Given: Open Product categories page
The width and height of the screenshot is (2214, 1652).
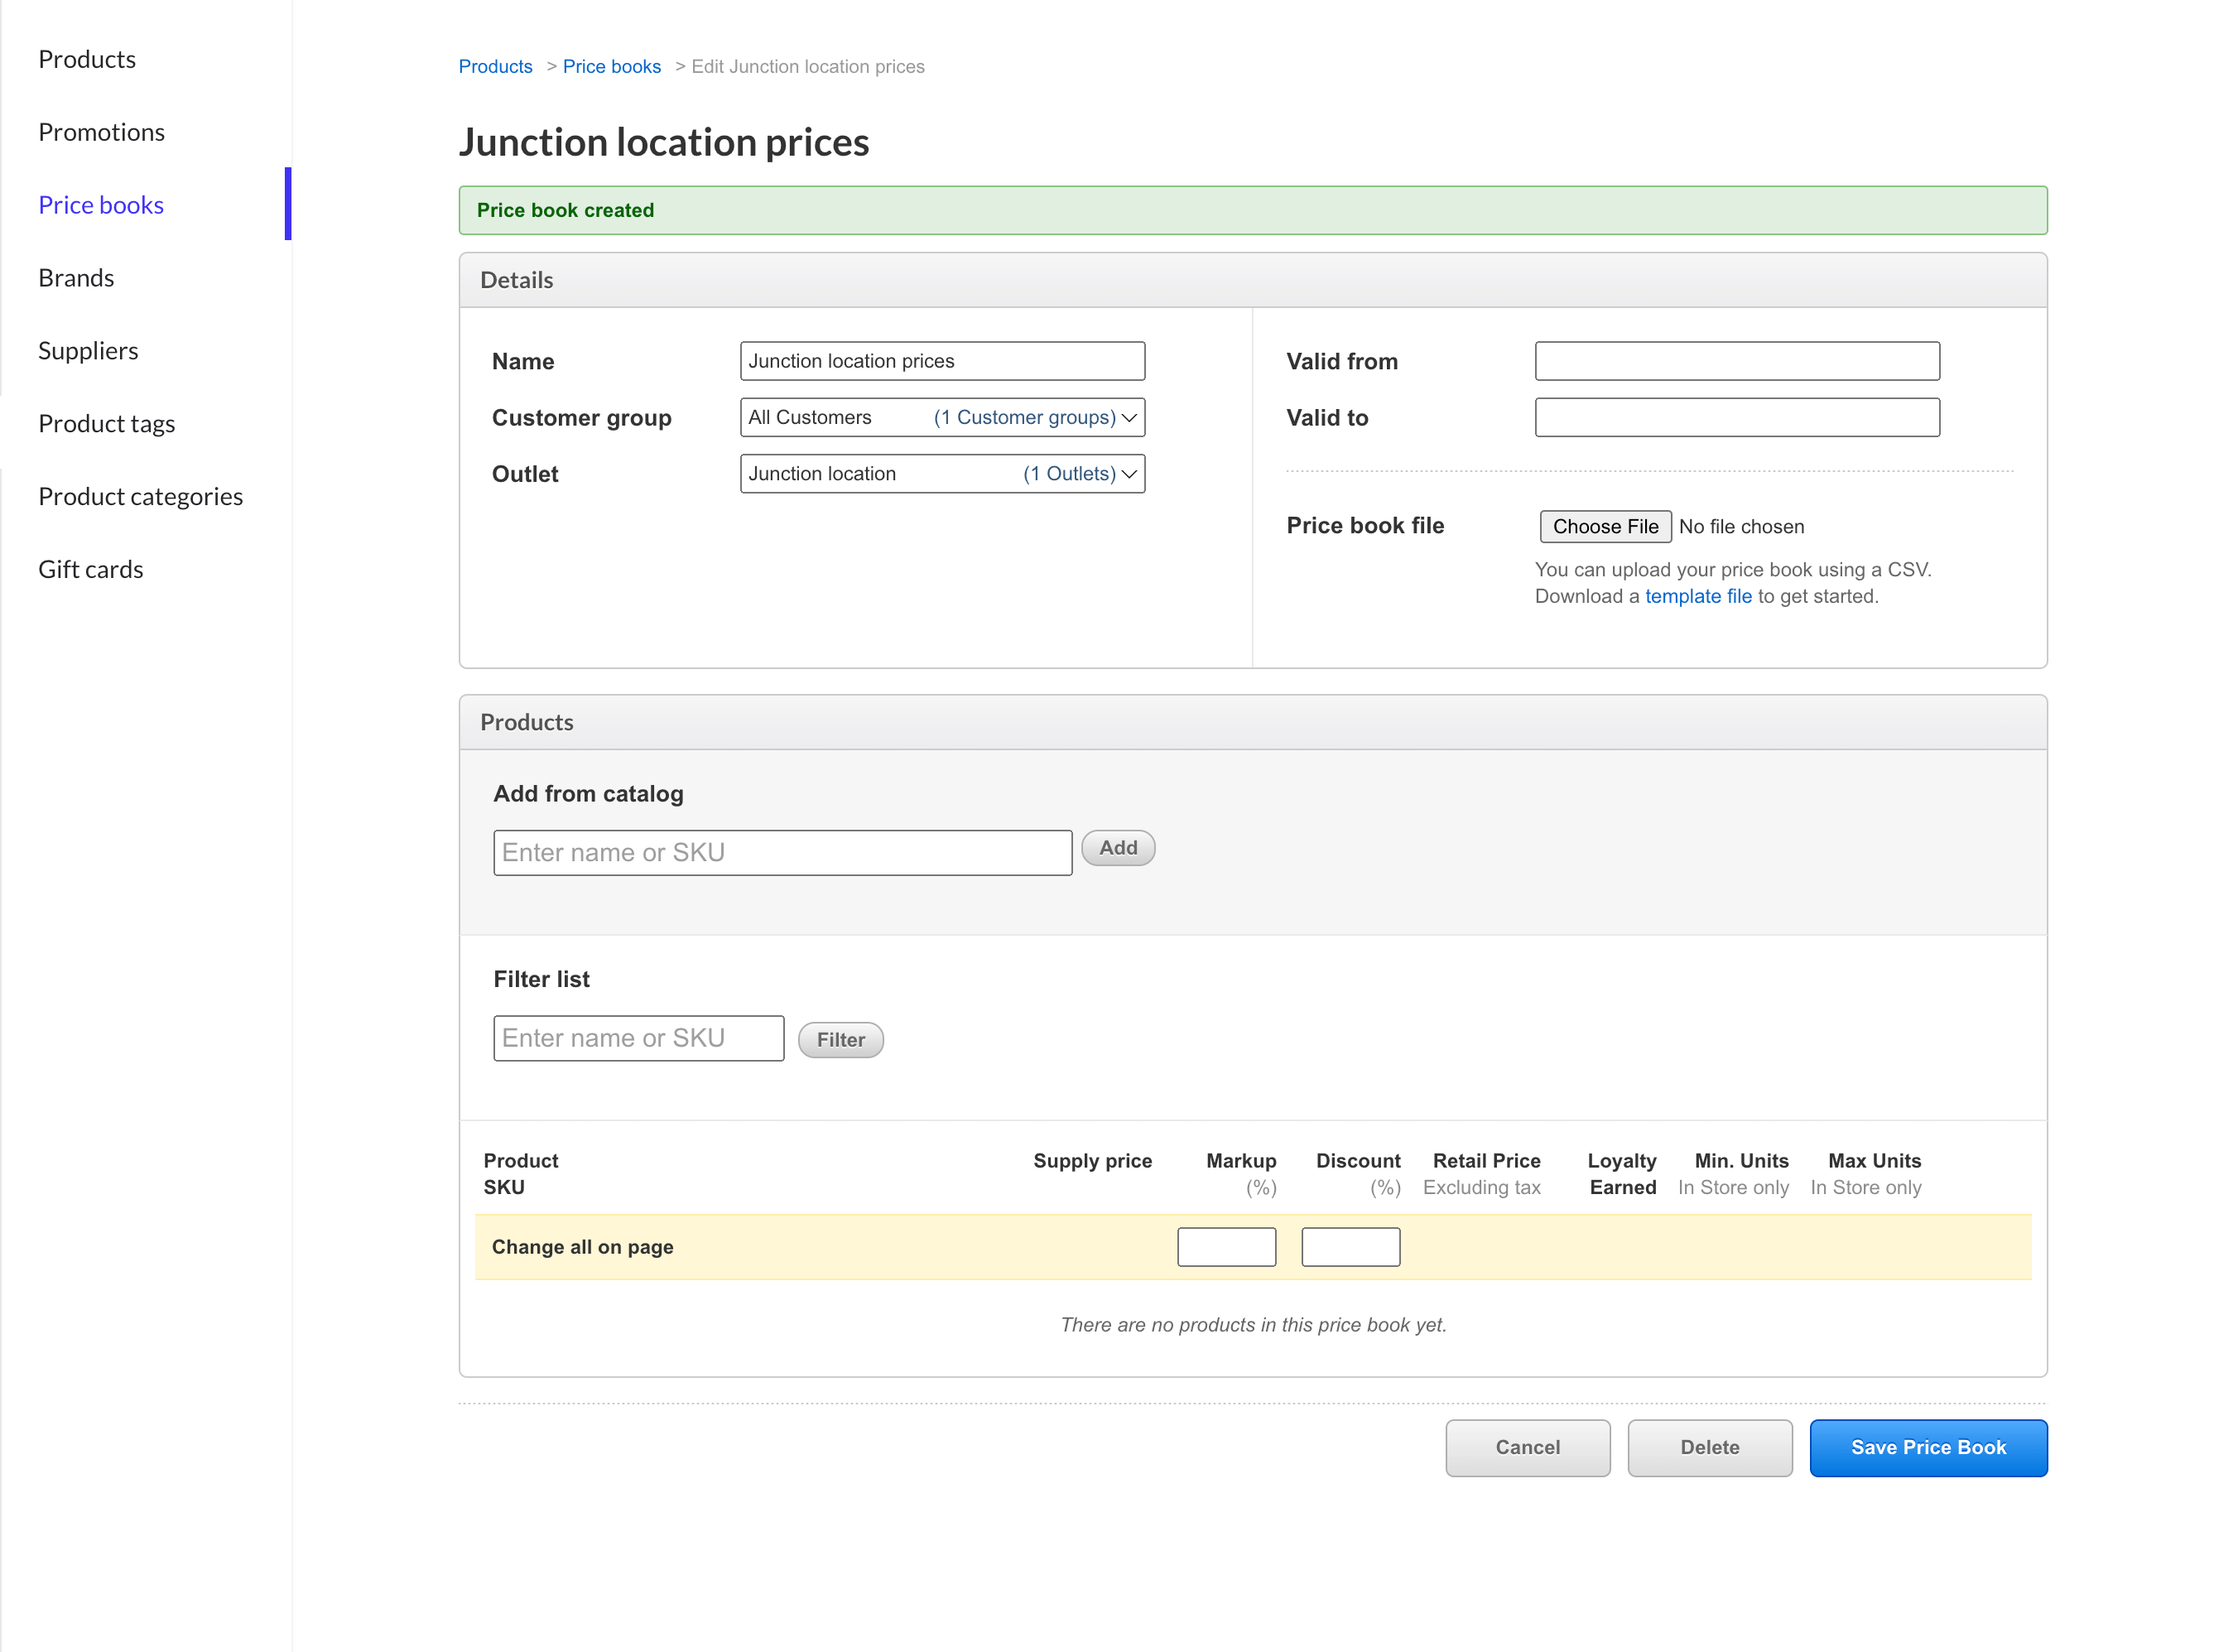Looking at the screenshot, I should [x=141, y=497].
